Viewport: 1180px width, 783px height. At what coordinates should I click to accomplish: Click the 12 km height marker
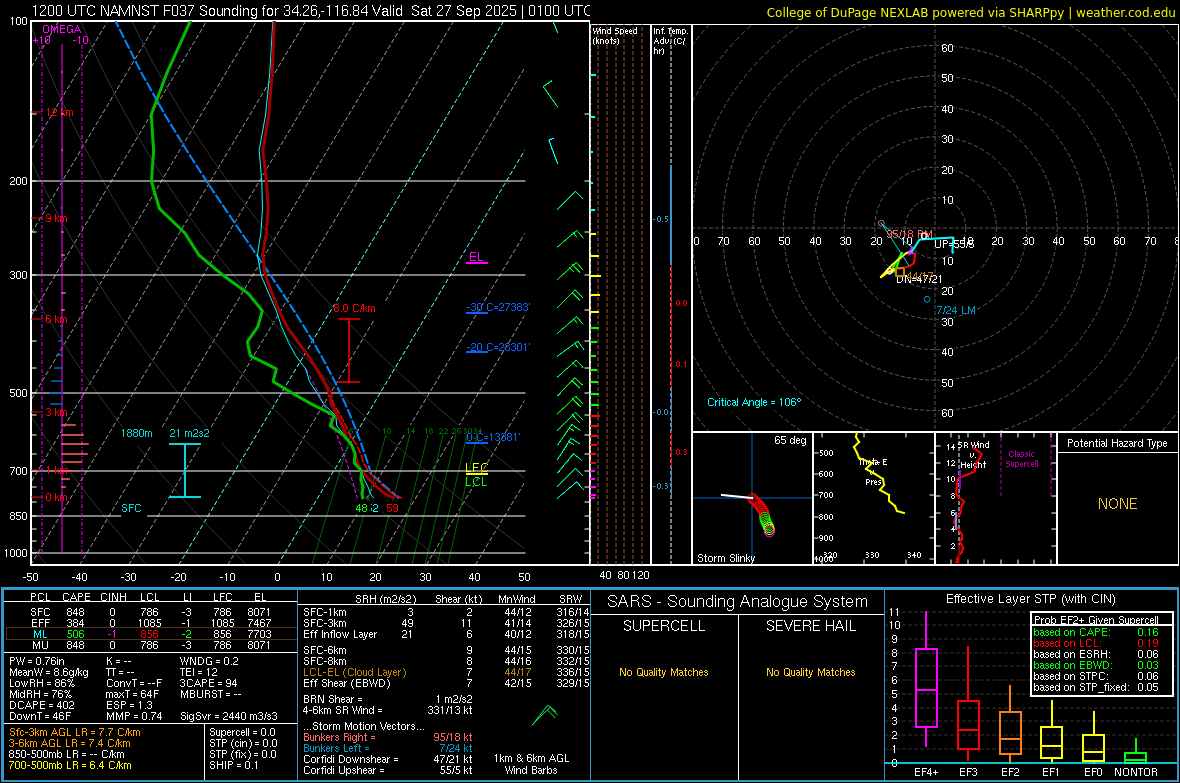coord(59,112)
